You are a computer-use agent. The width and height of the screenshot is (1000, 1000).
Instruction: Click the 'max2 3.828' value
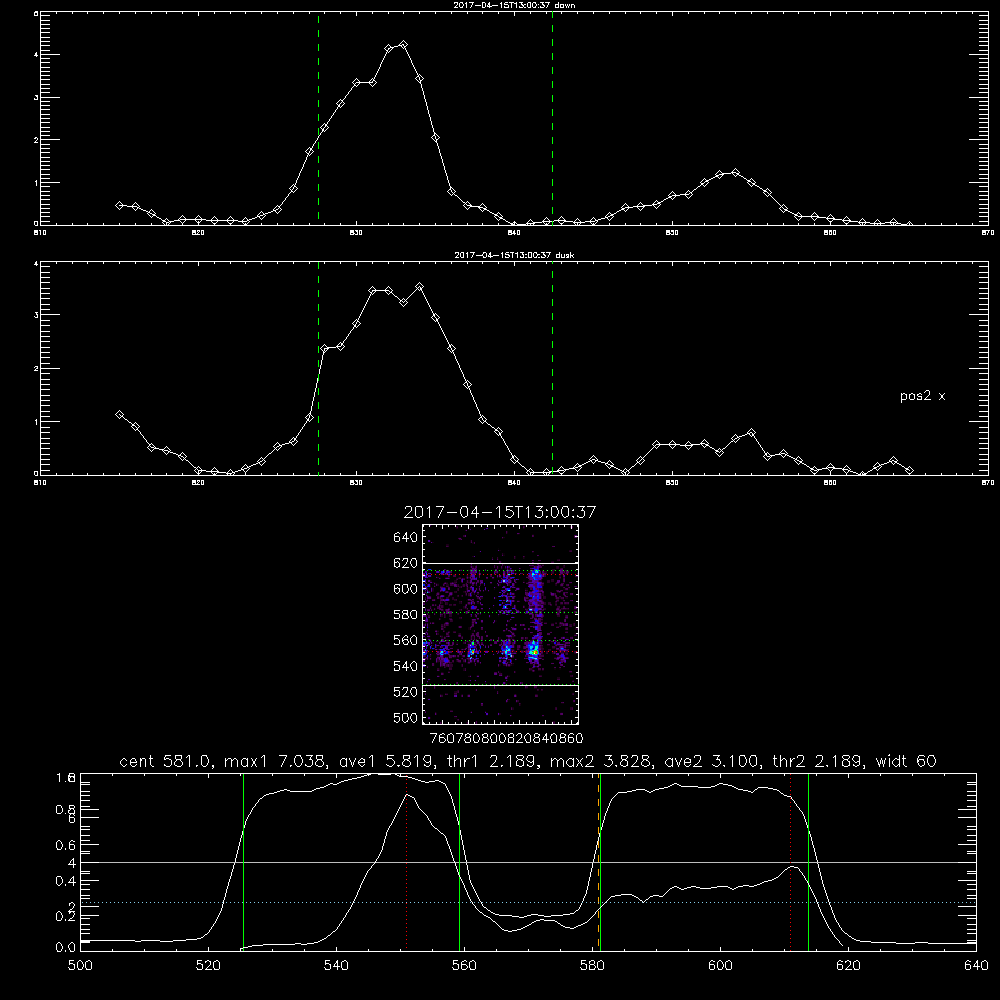(599, 761)
